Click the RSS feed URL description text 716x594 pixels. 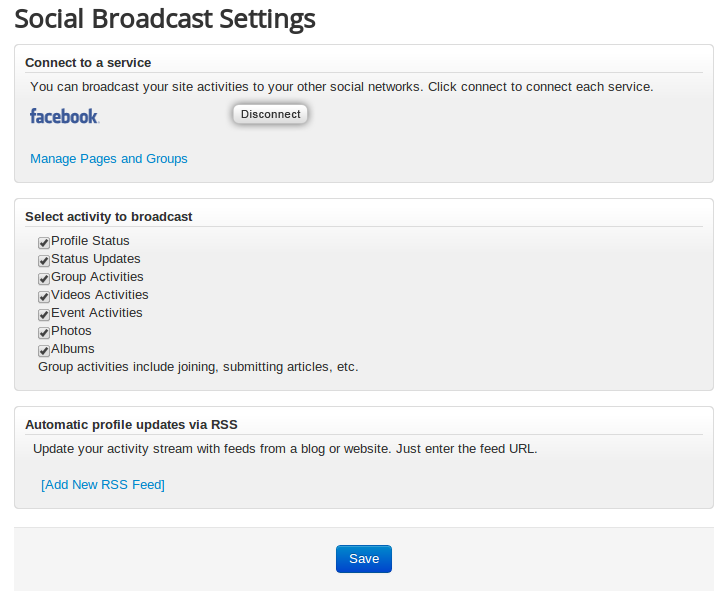pyautogui.click(x=285, y=449)
